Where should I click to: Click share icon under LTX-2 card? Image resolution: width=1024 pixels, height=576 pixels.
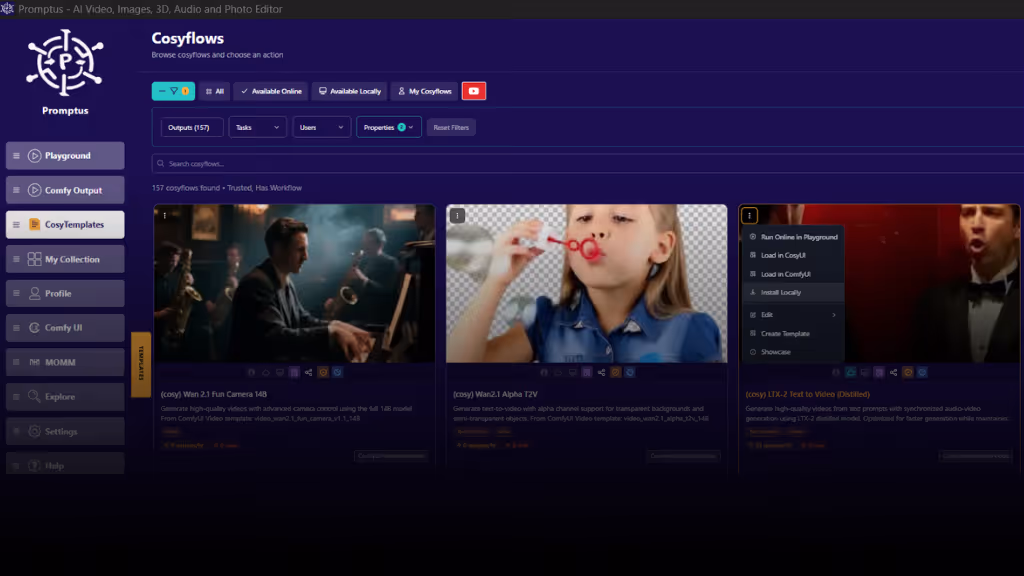tap(893, 372)
